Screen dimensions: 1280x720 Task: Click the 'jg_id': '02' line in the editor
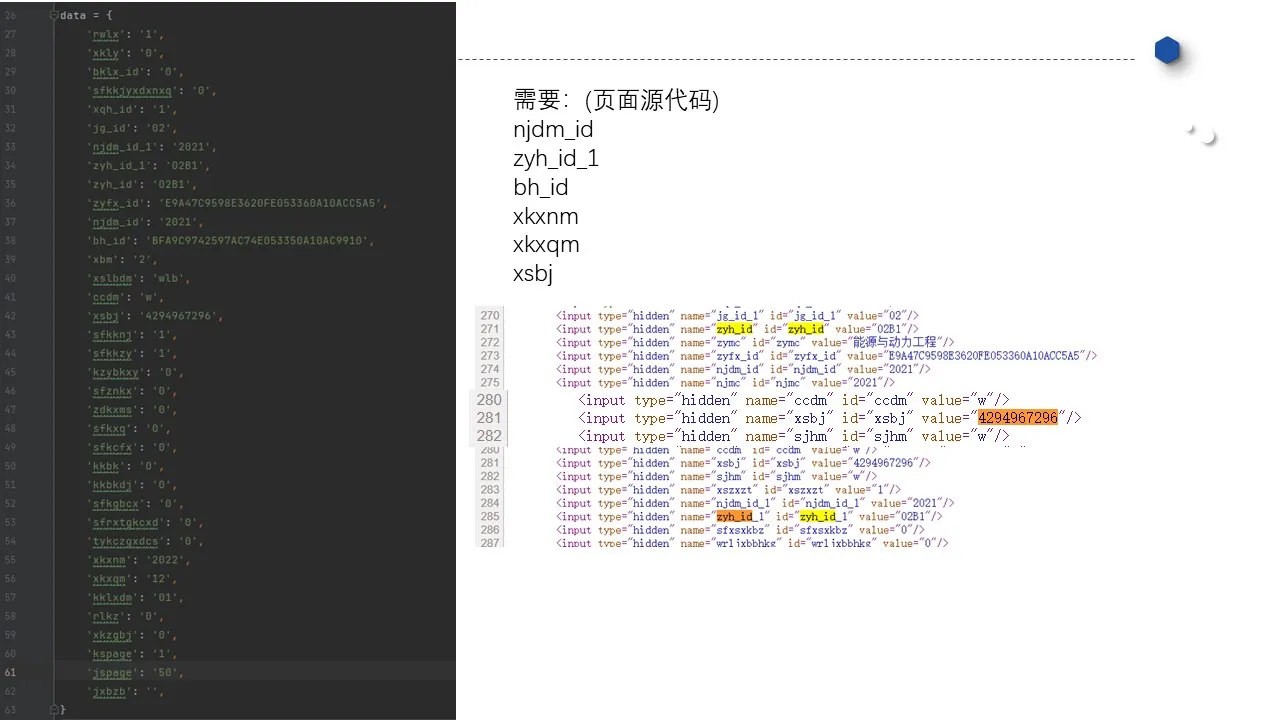pyautogui.click(x=133, y=128)
